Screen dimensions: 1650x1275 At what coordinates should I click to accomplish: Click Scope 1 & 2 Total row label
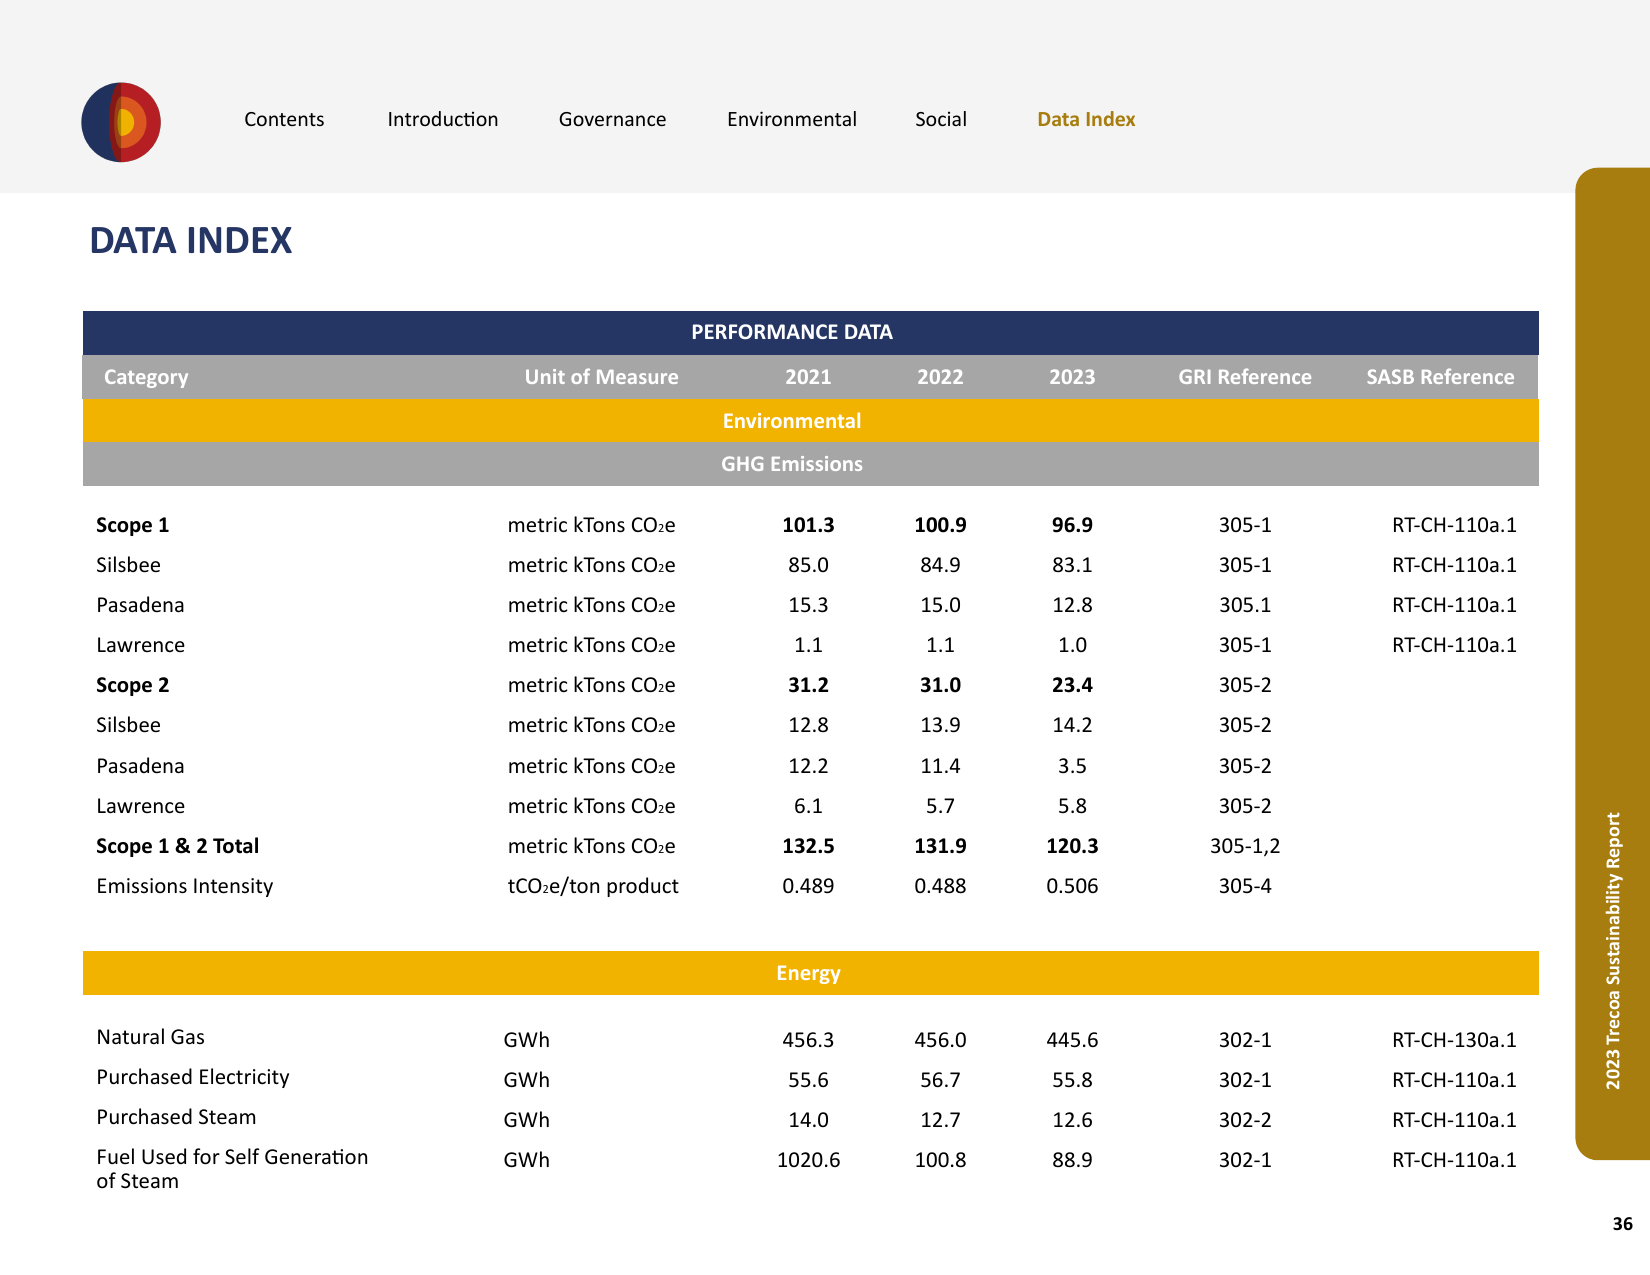coord(178,846)
